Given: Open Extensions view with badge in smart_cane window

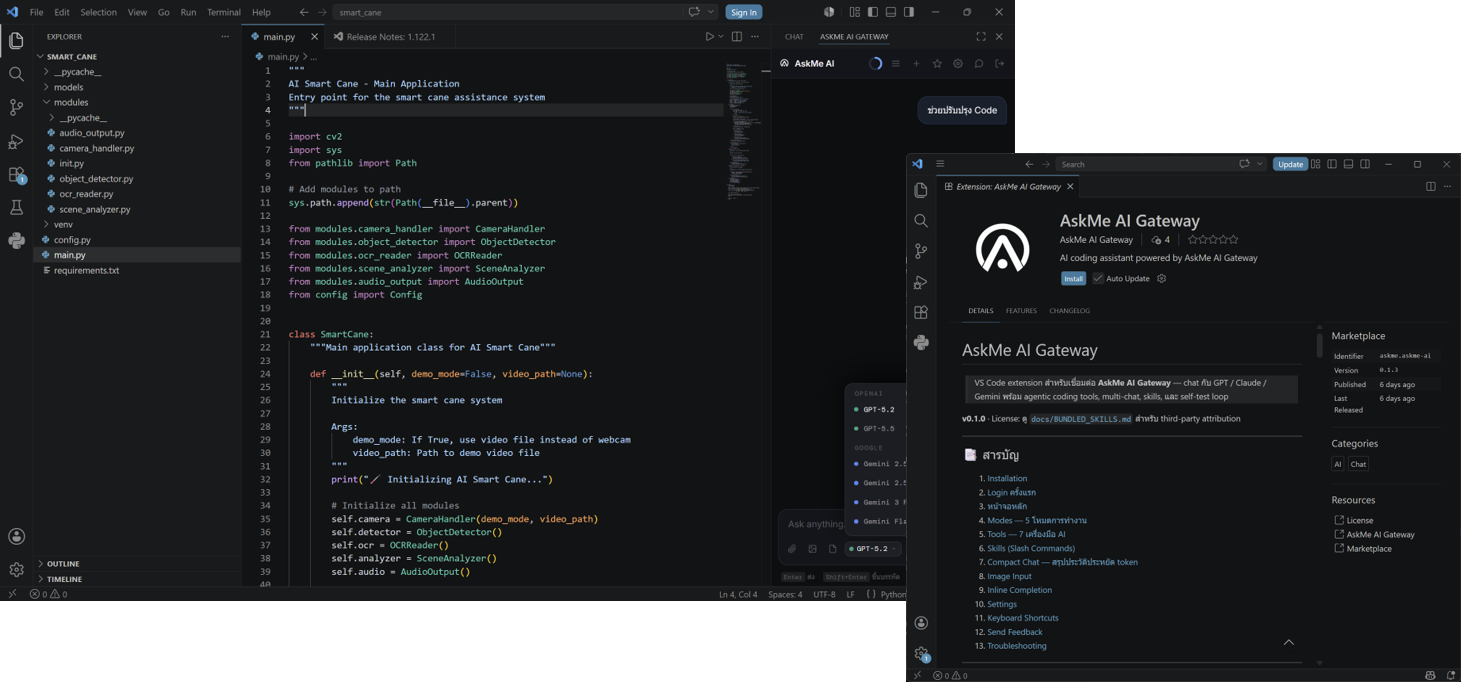Looking at the screenshot, I should [16, 174].
